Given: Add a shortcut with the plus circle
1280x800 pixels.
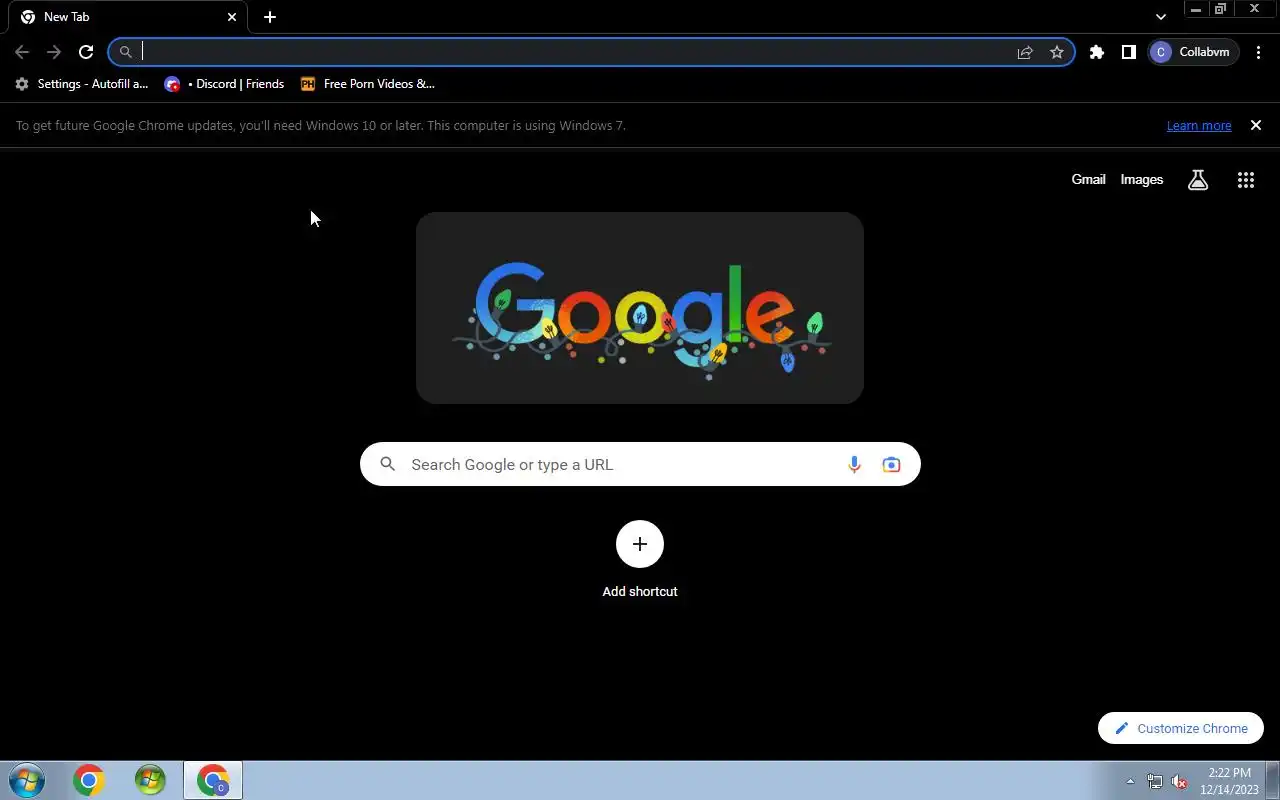Looking at the screenshot, I should click(x=640, y=544).
